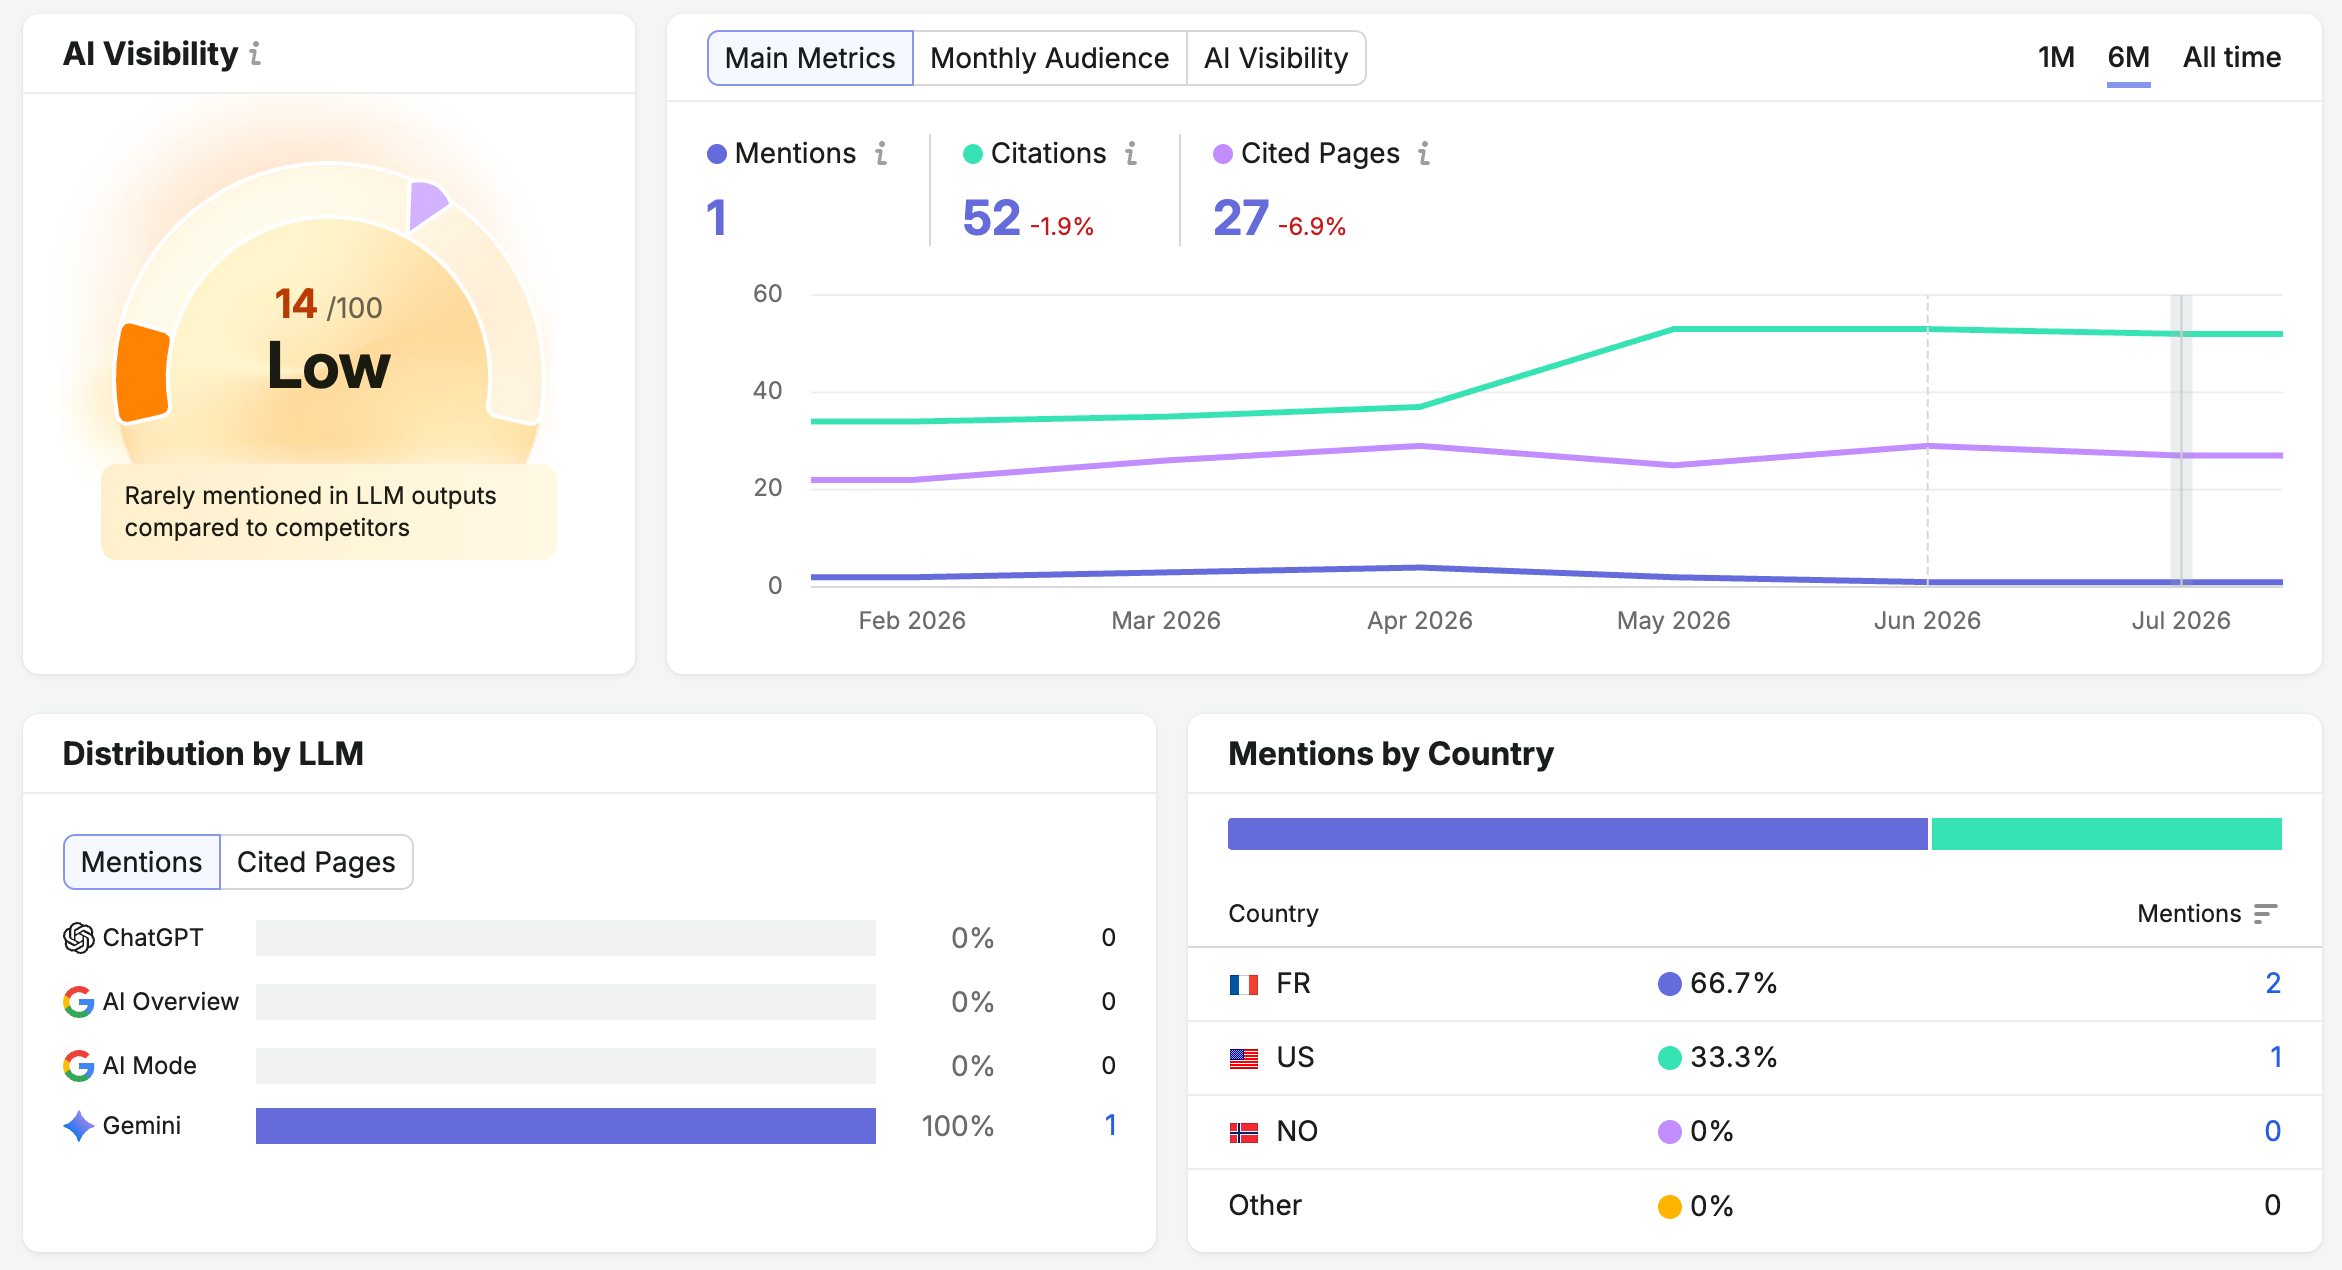Click the AI Mode row label
The height and width of the screenshot is (1270, 2342).
coord(150,1066)
